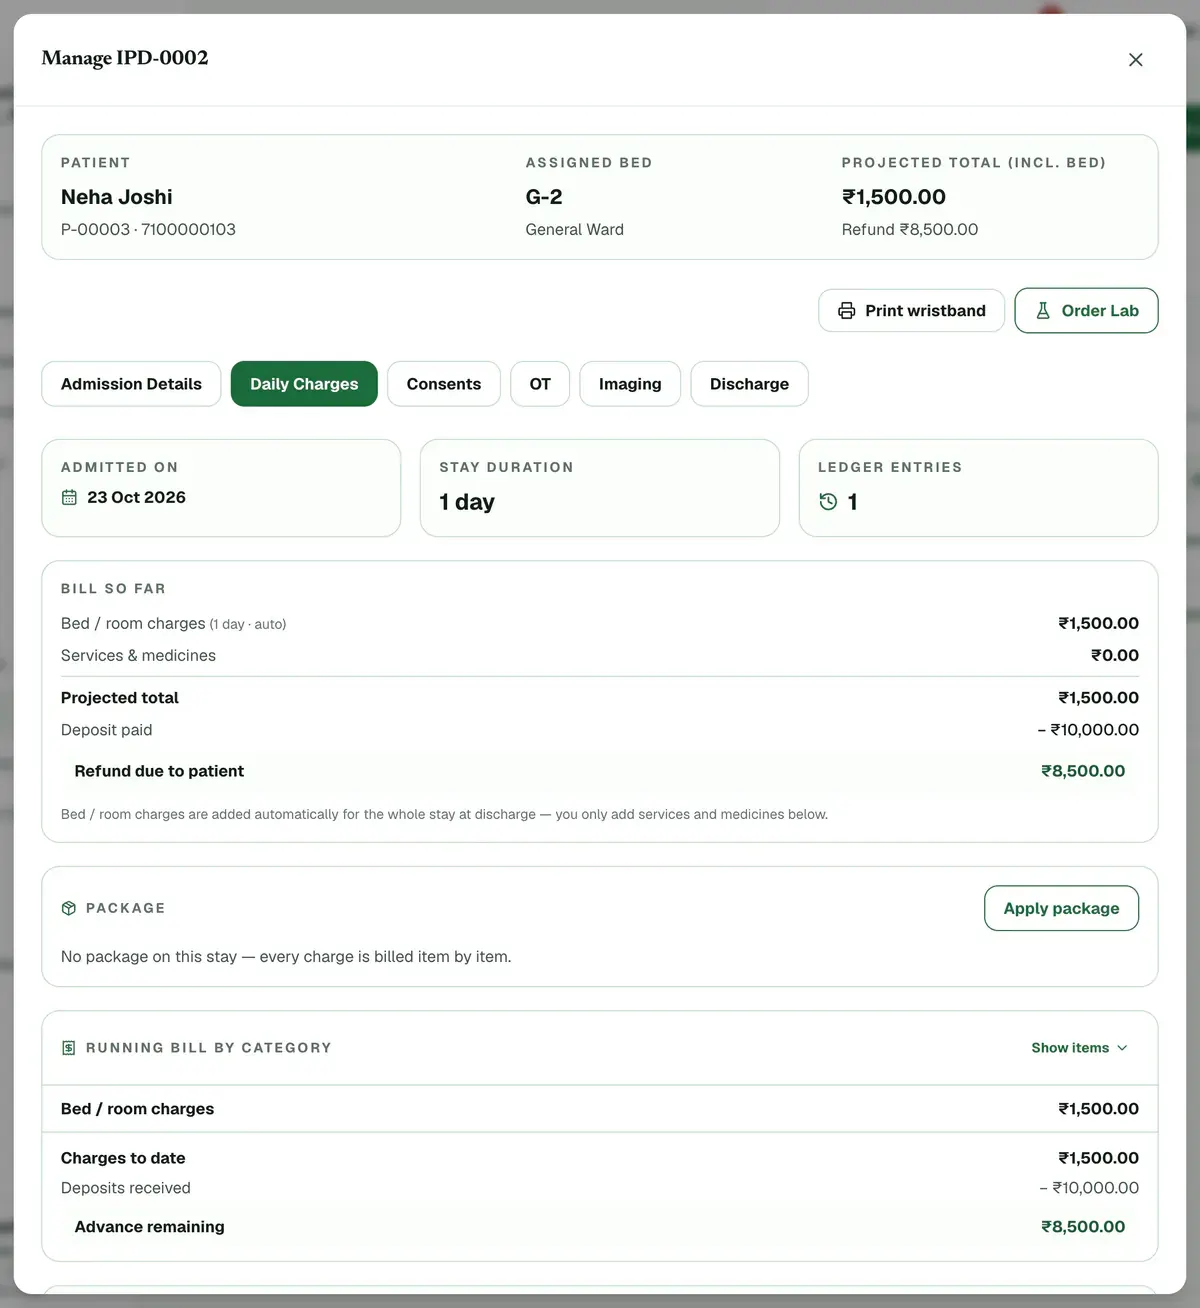1200x1308 pixels.
Task: Select the Daily Charges tab
Action: (304, 384)
